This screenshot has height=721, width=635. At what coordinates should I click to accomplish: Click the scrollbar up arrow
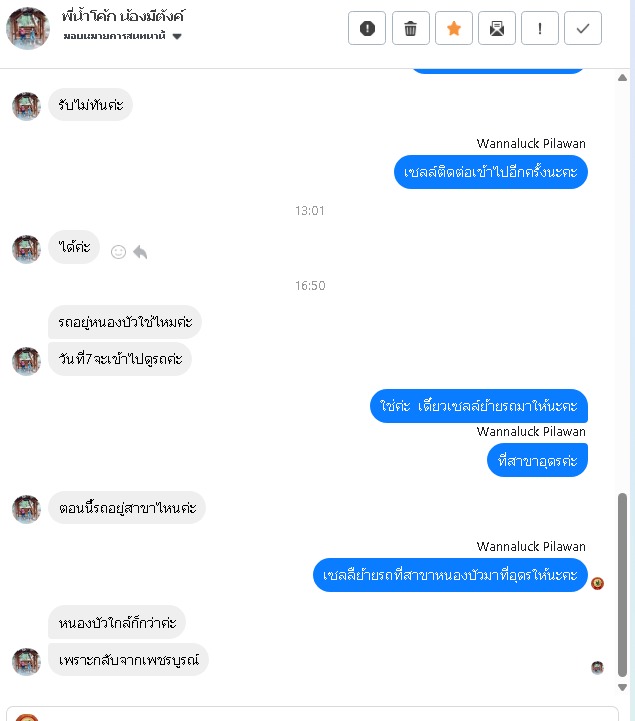coord(622,78)
